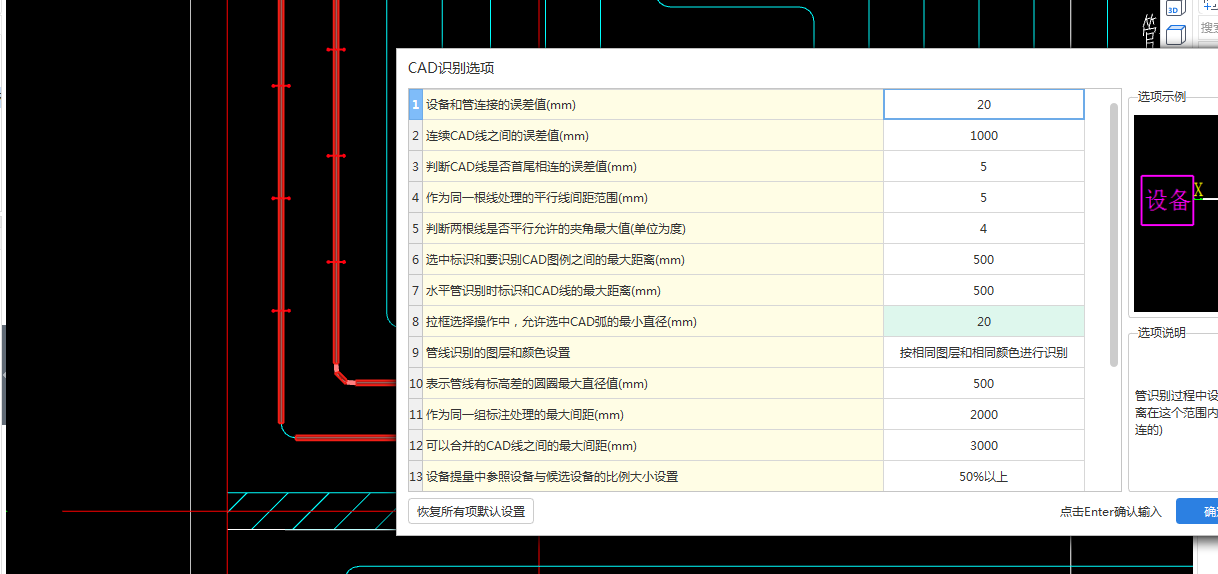Select row header number 1 in options table
This screenshot has height=574, width=1218.
pos(415,105)
